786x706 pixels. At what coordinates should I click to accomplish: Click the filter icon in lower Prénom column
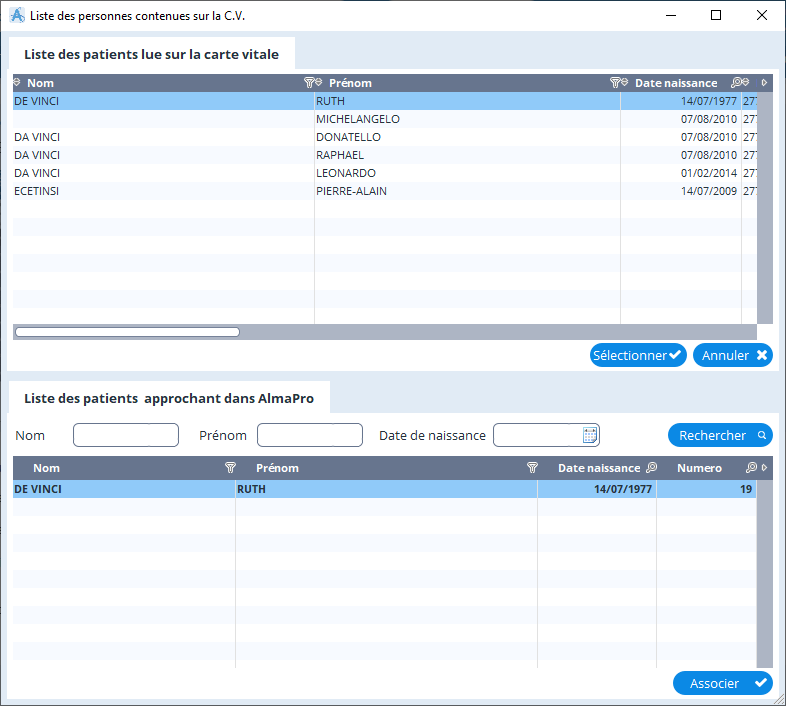533,468
